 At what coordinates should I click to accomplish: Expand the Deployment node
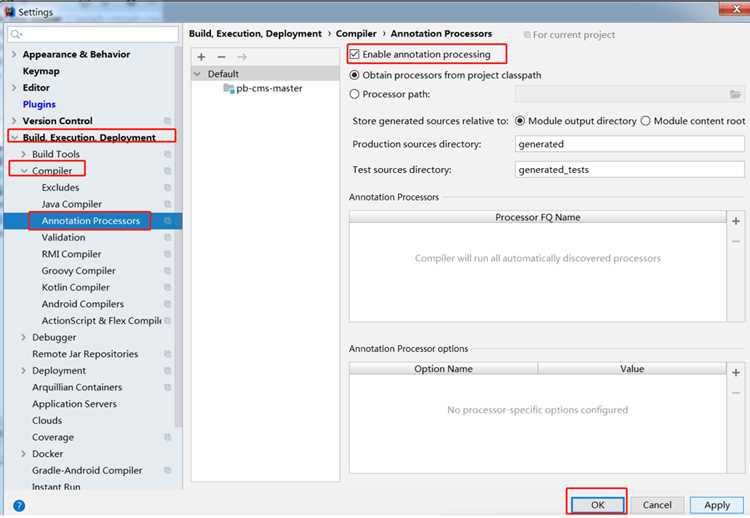[x=23, y=370]
